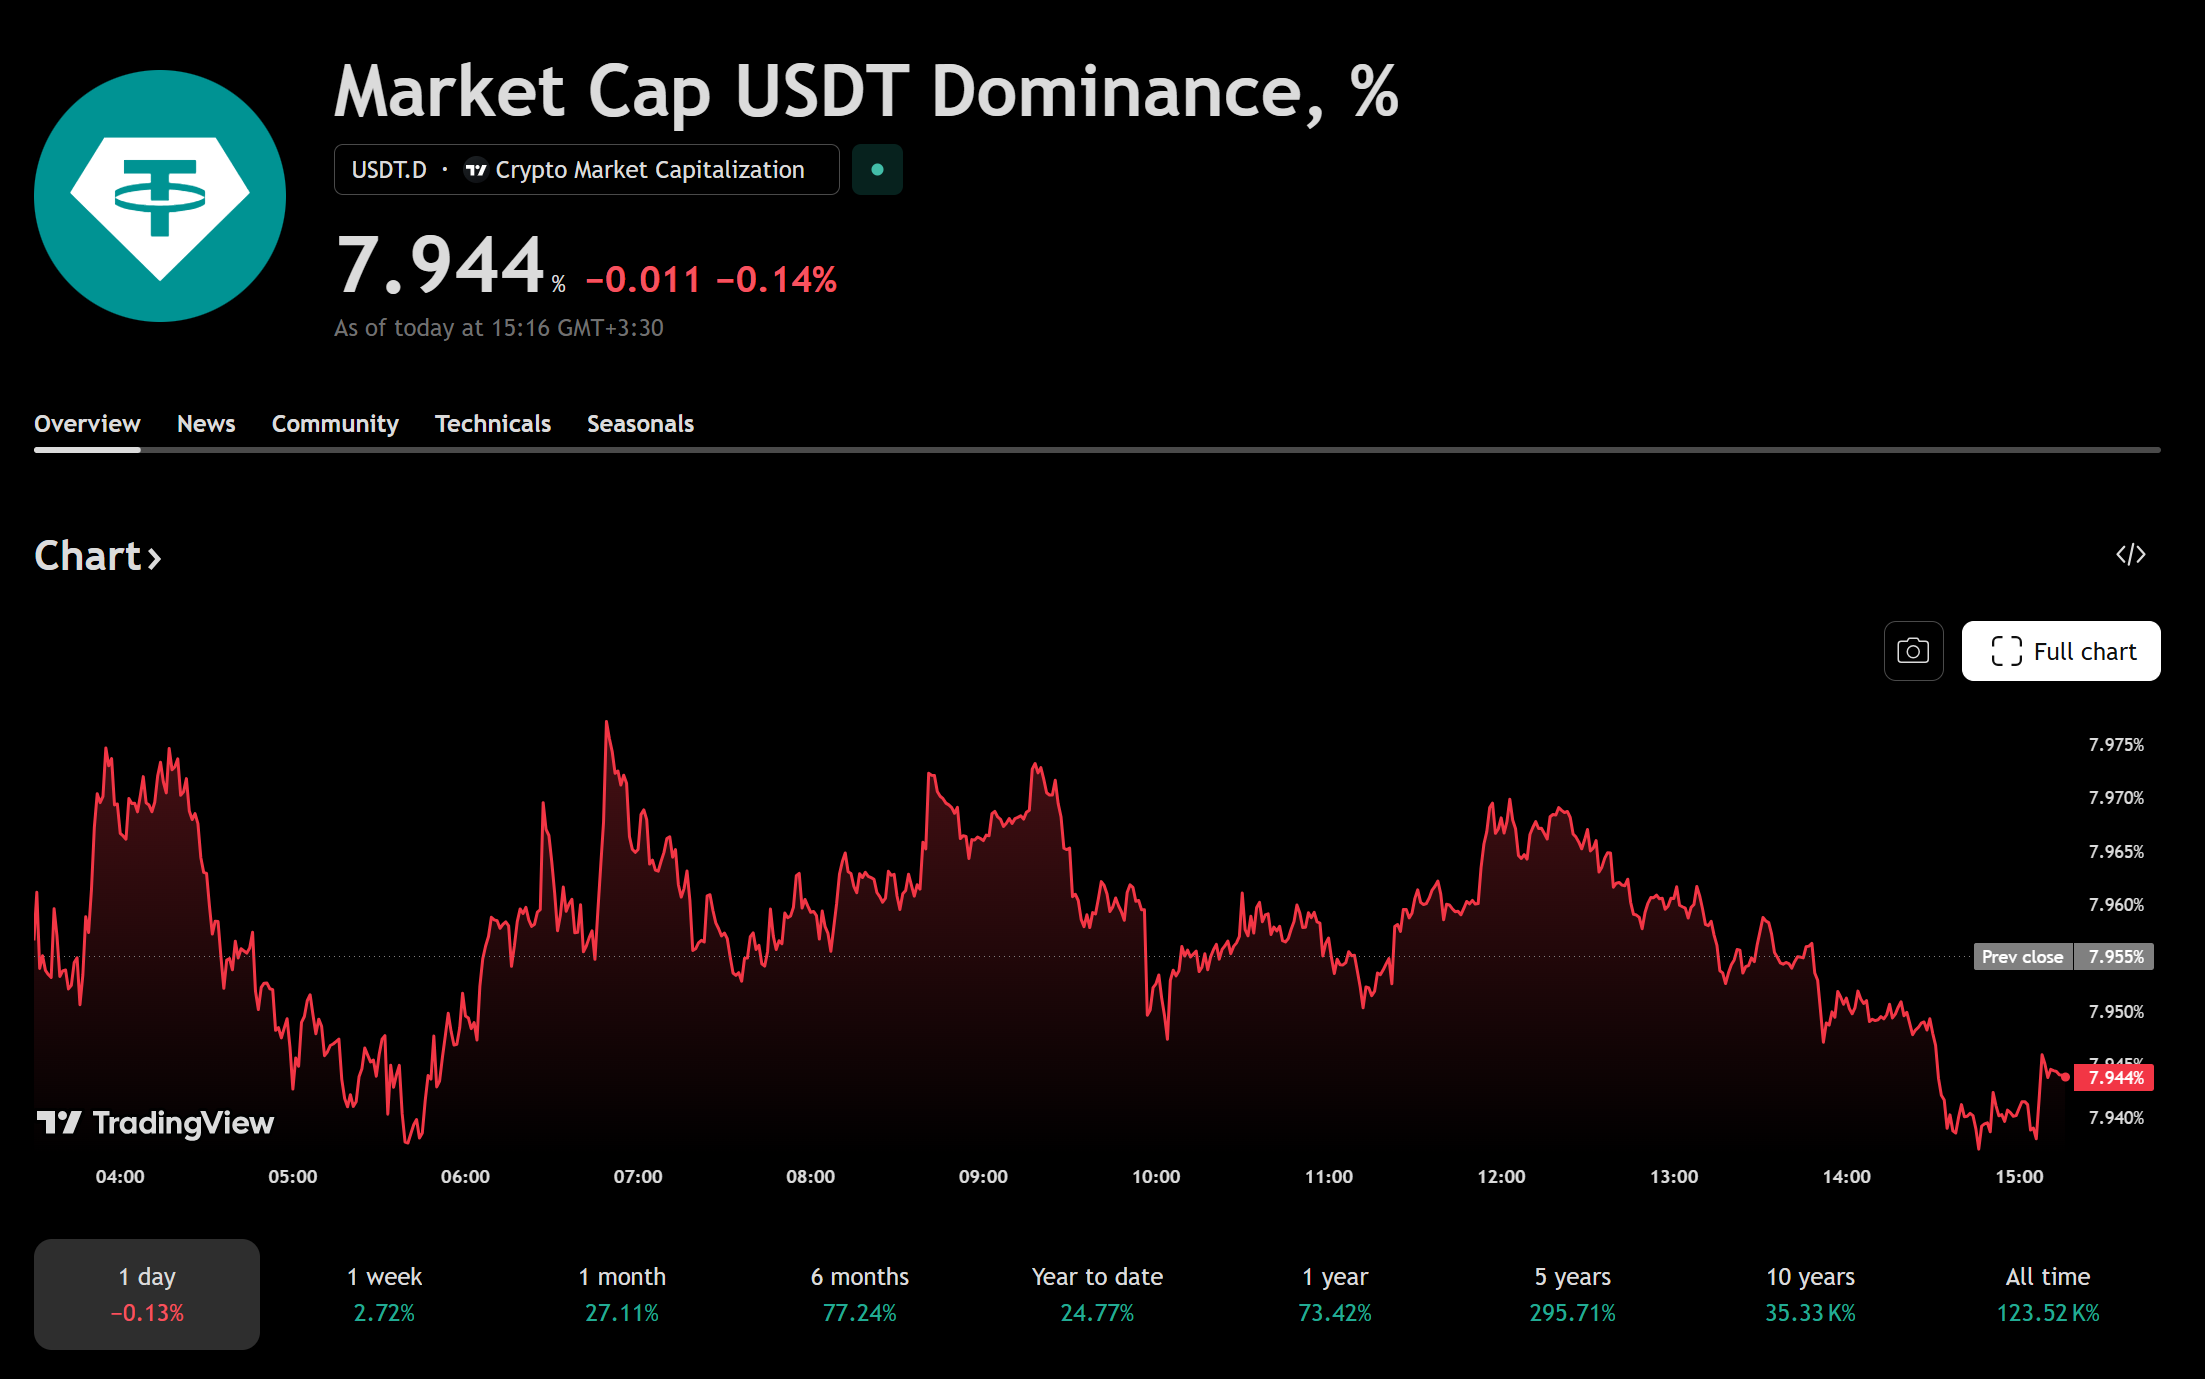Open the Community tab
Viewport: 2205px width, 1379px height.
[335, 424]
